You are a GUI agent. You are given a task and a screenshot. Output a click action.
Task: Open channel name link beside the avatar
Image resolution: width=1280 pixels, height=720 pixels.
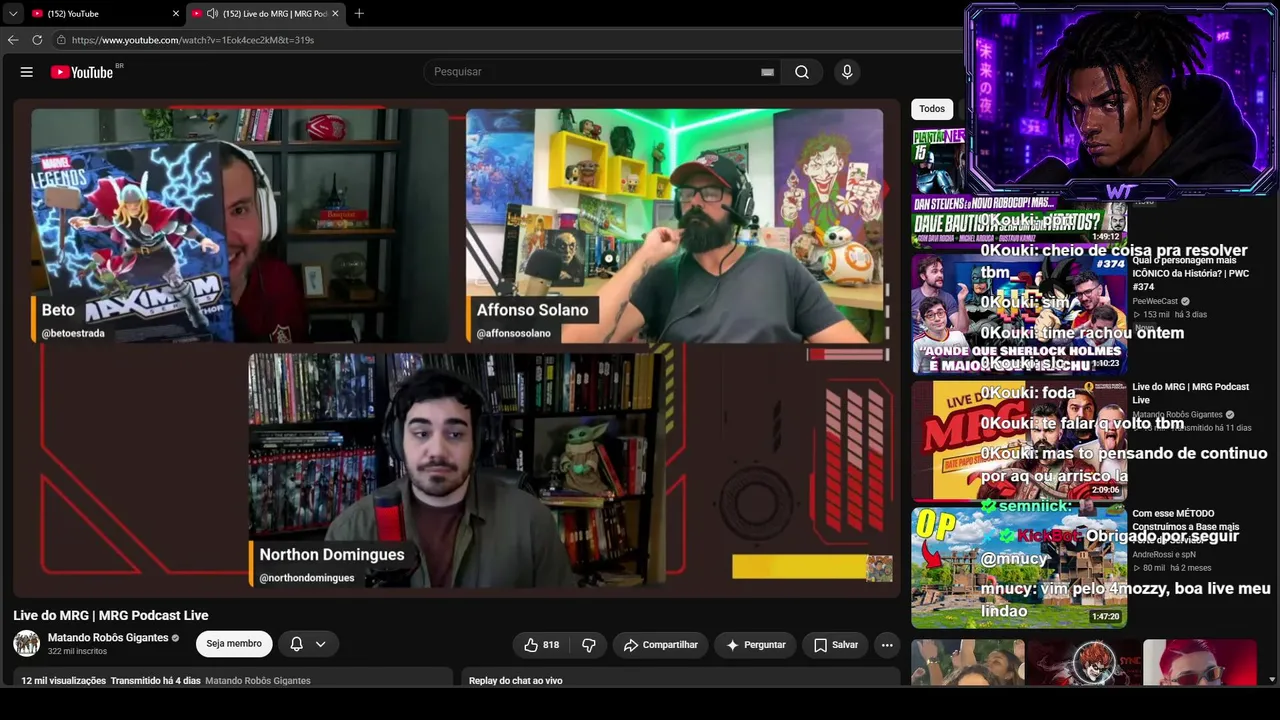[108, 638]
